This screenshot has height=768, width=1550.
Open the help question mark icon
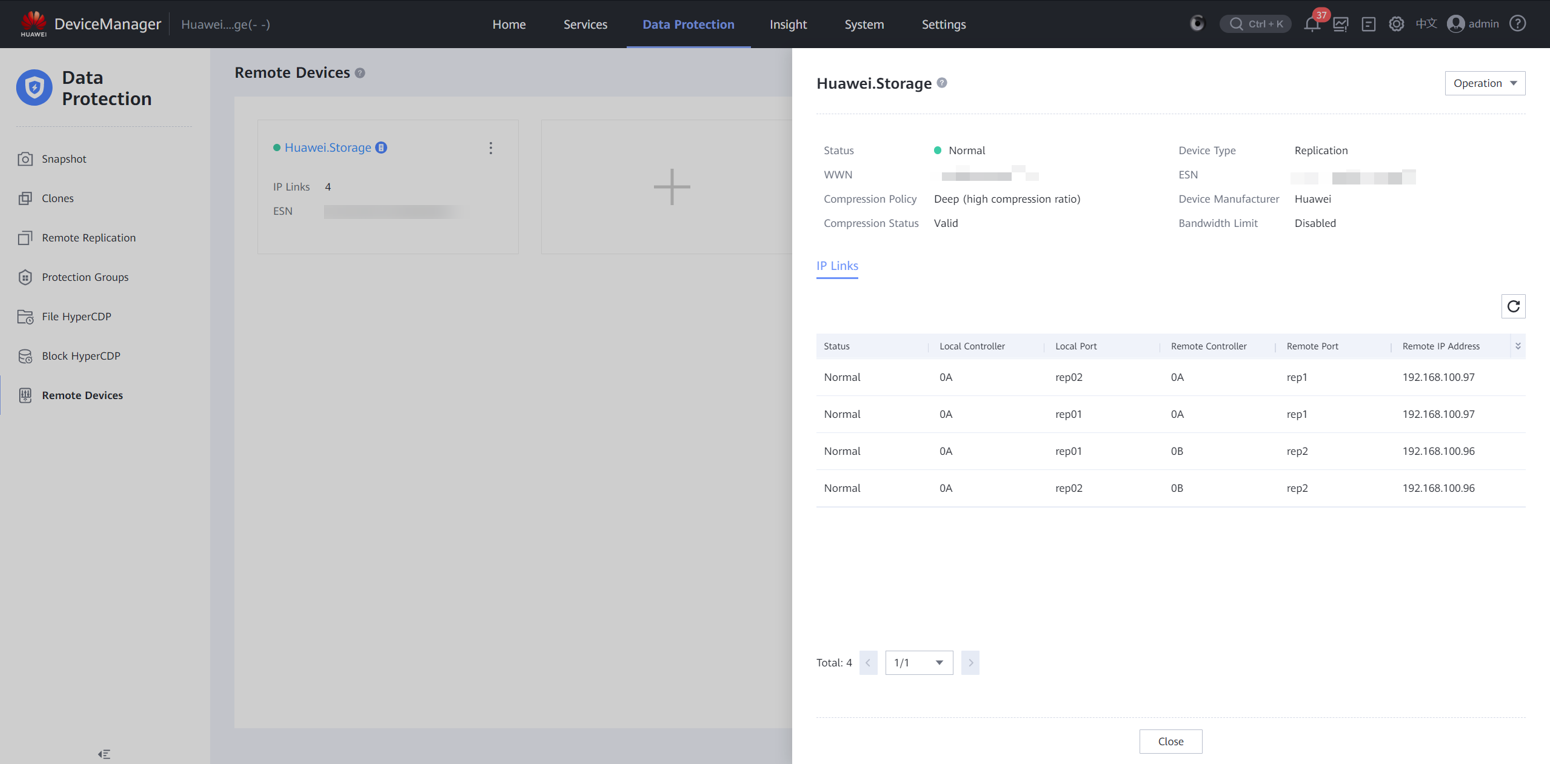click(x=1517, y=24)
